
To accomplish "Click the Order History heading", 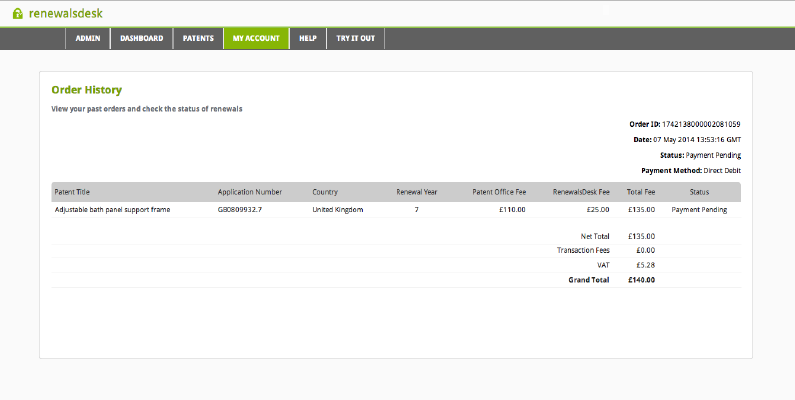I will [x=87, y=90].
